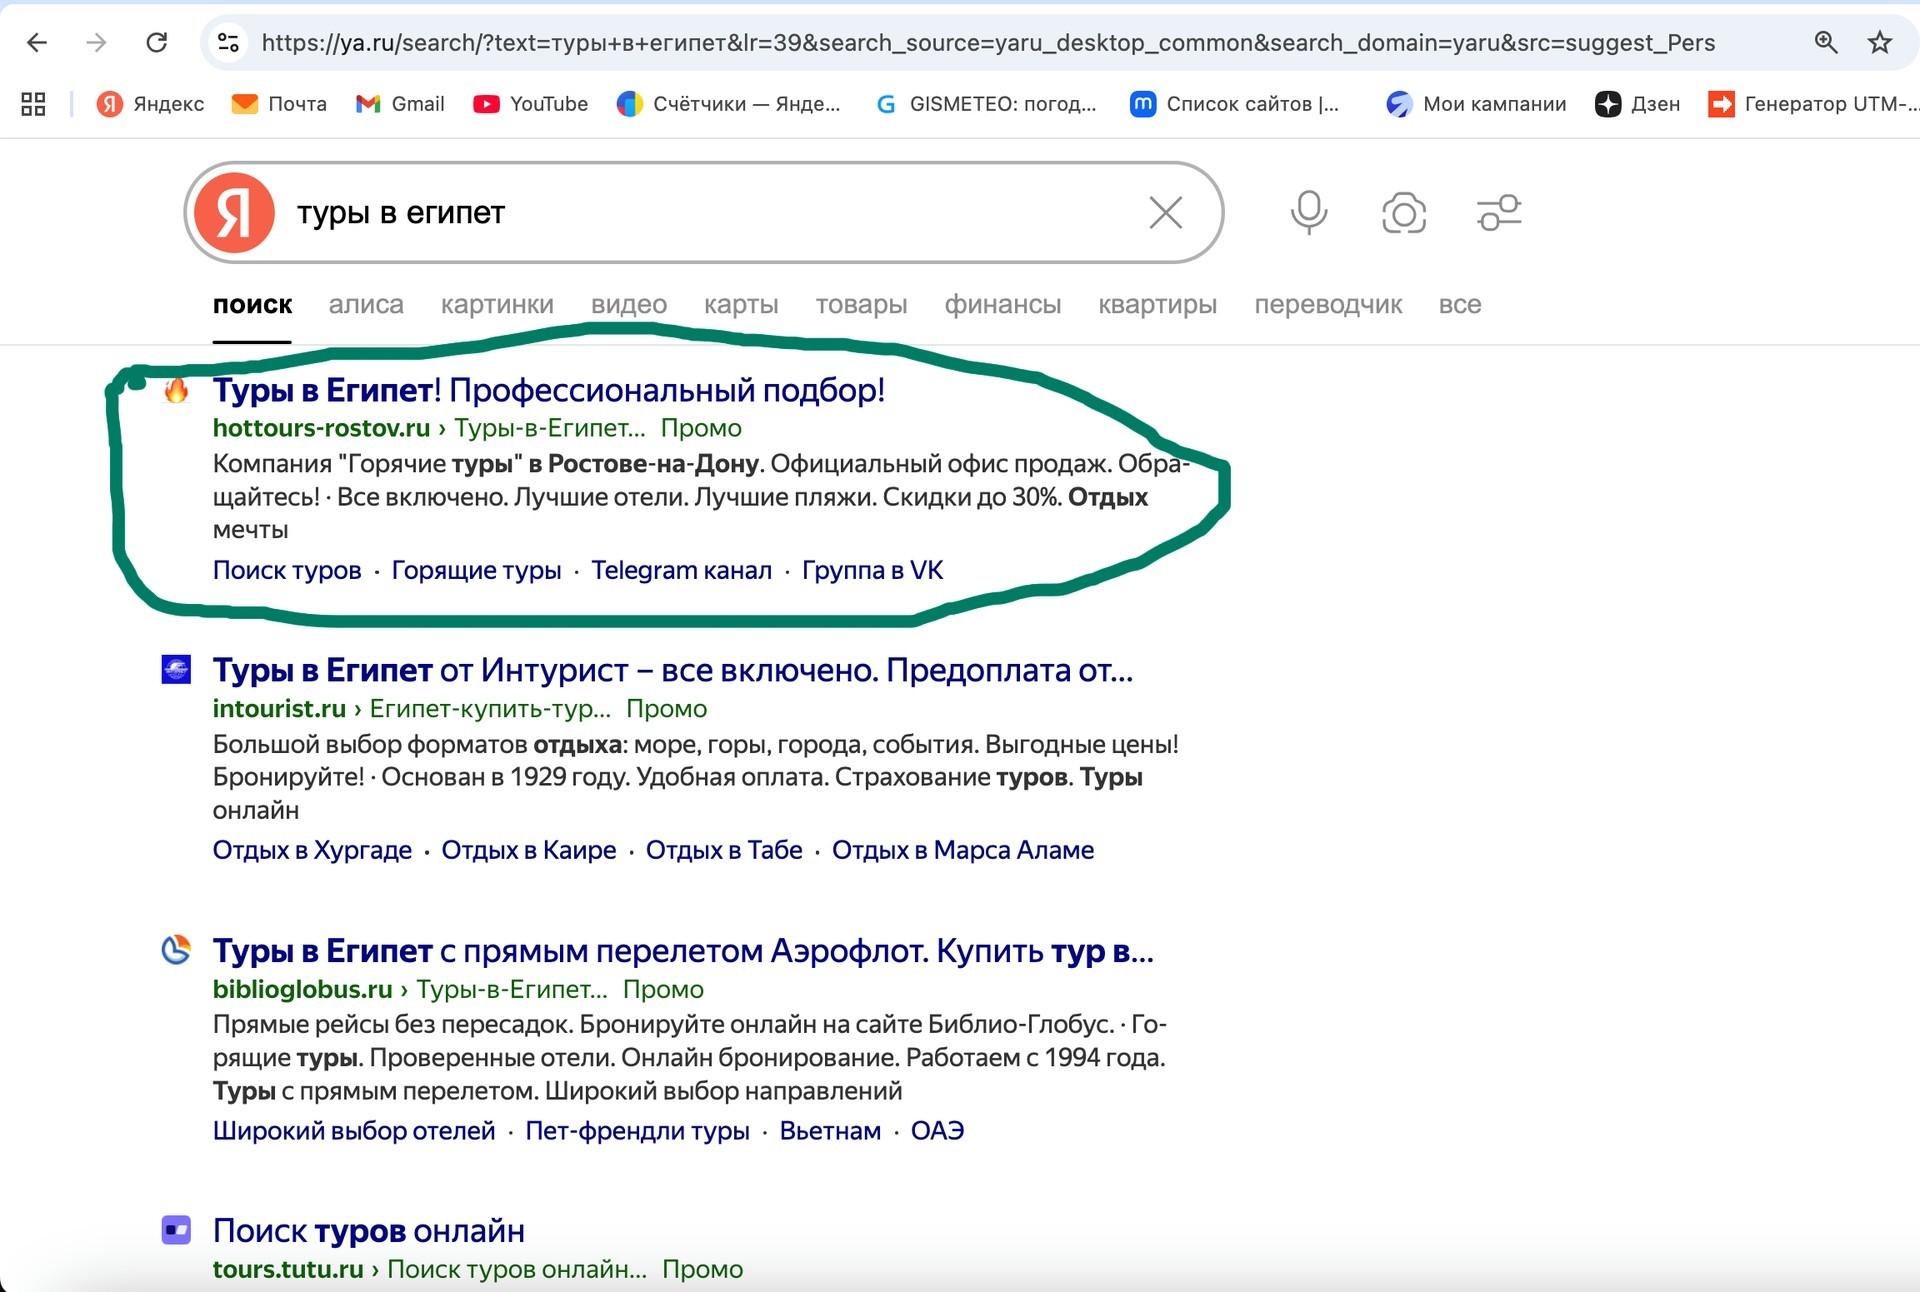
Task: Open search filters settings icon
Action: point(1498,213)
